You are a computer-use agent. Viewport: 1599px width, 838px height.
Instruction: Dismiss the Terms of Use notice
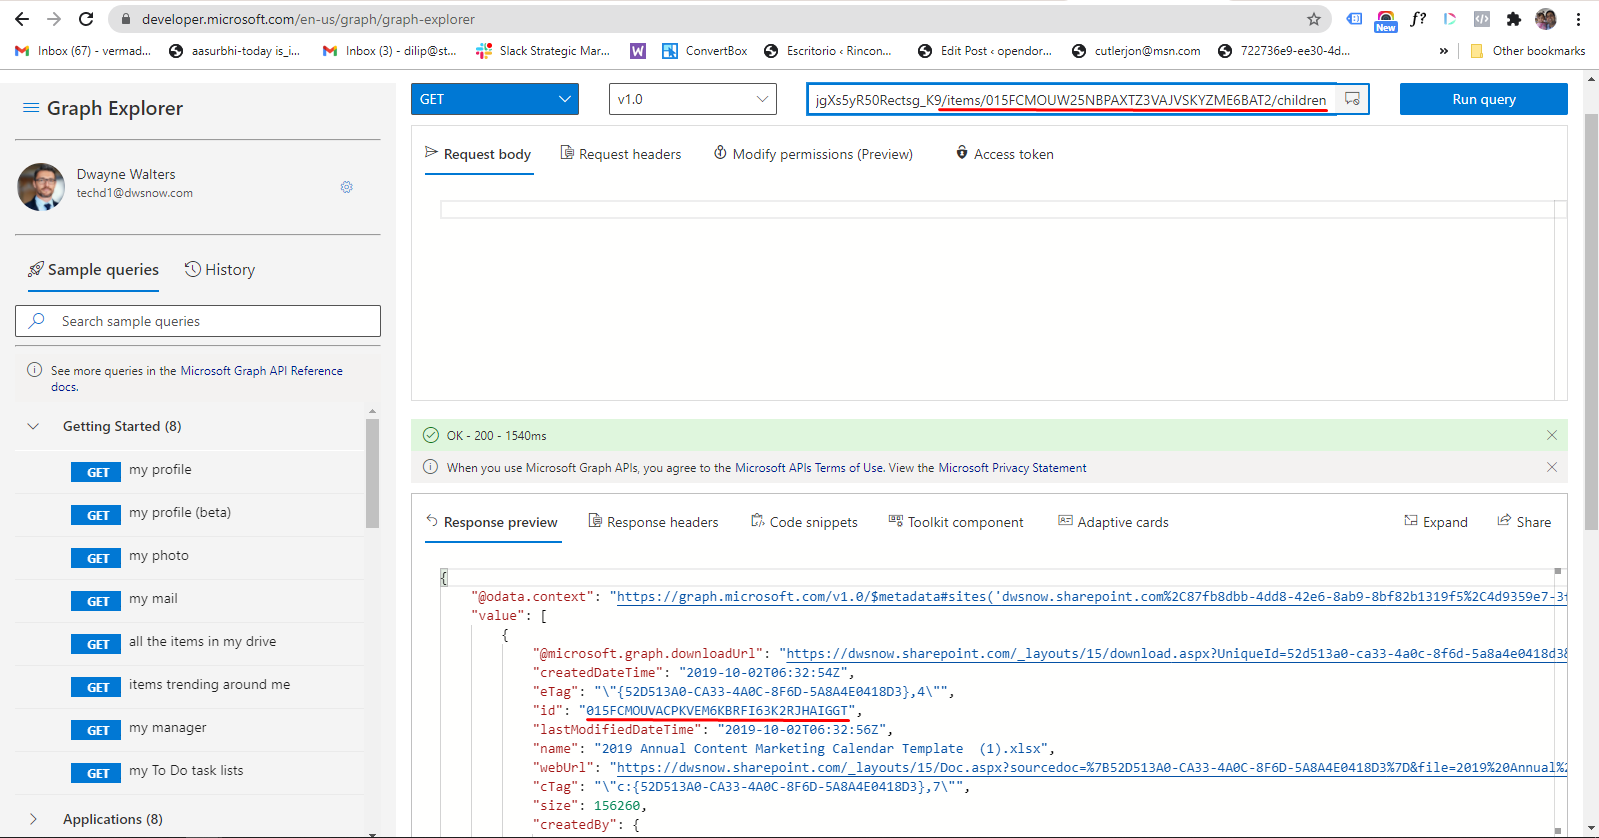tap(1552, 467)
